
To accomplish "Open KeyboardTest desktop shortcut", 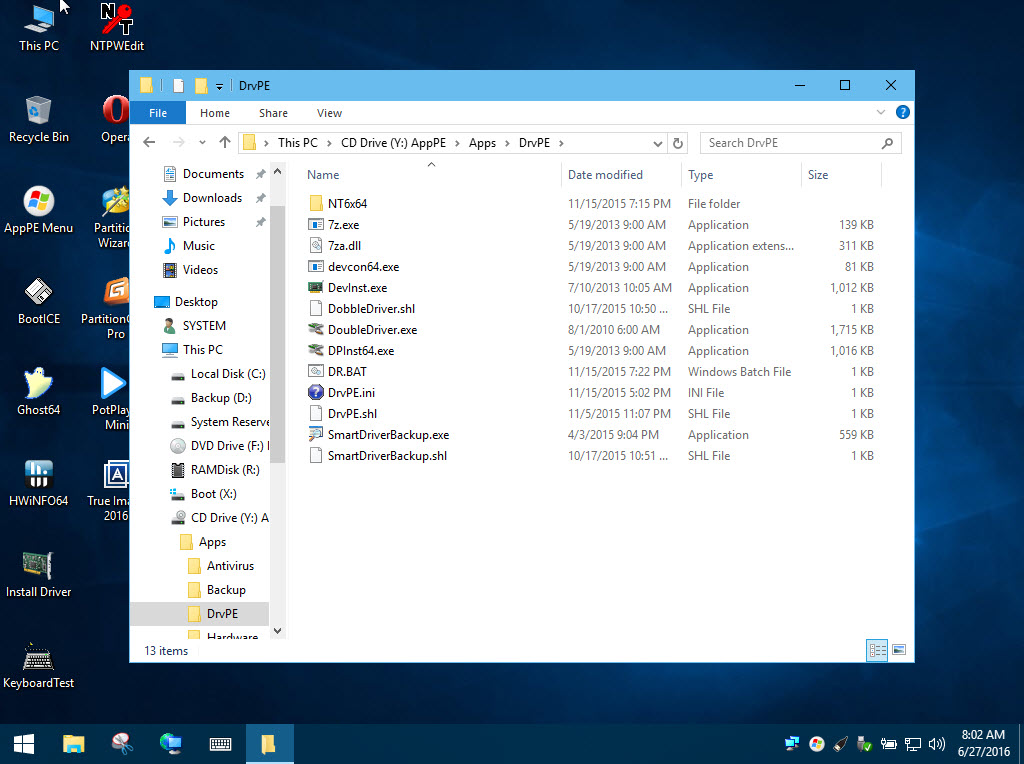I will [x=39, y=665].
